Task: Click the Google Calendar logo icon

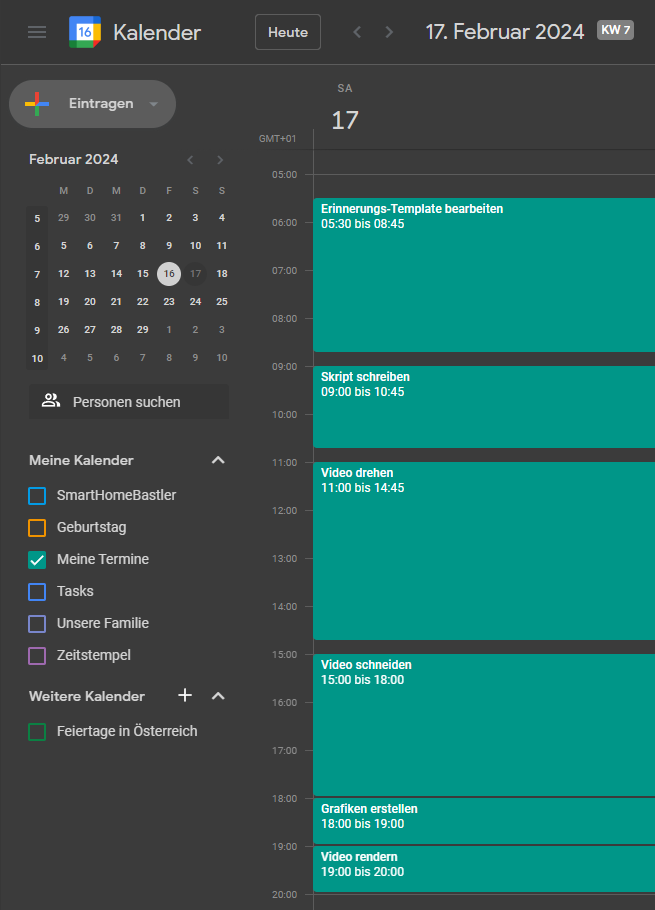Action: point(85,32)
